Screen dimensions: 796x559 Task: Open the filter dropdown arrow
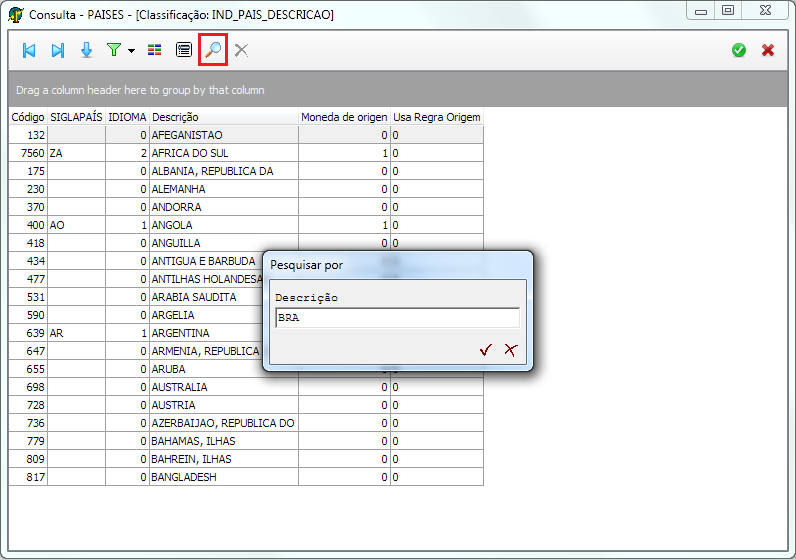point(132,51)
